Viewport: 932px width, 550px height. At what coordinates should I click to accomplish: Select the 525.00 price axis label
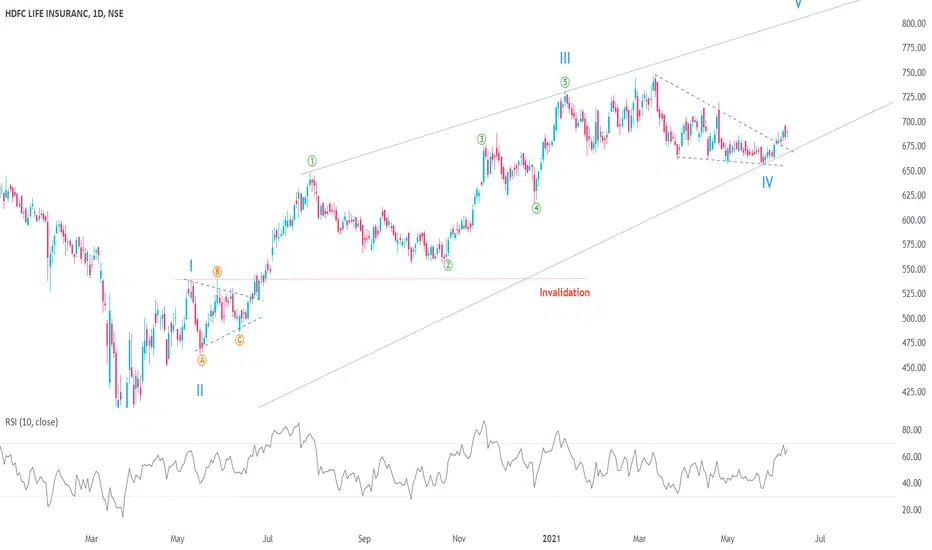(x=914, y=293)
